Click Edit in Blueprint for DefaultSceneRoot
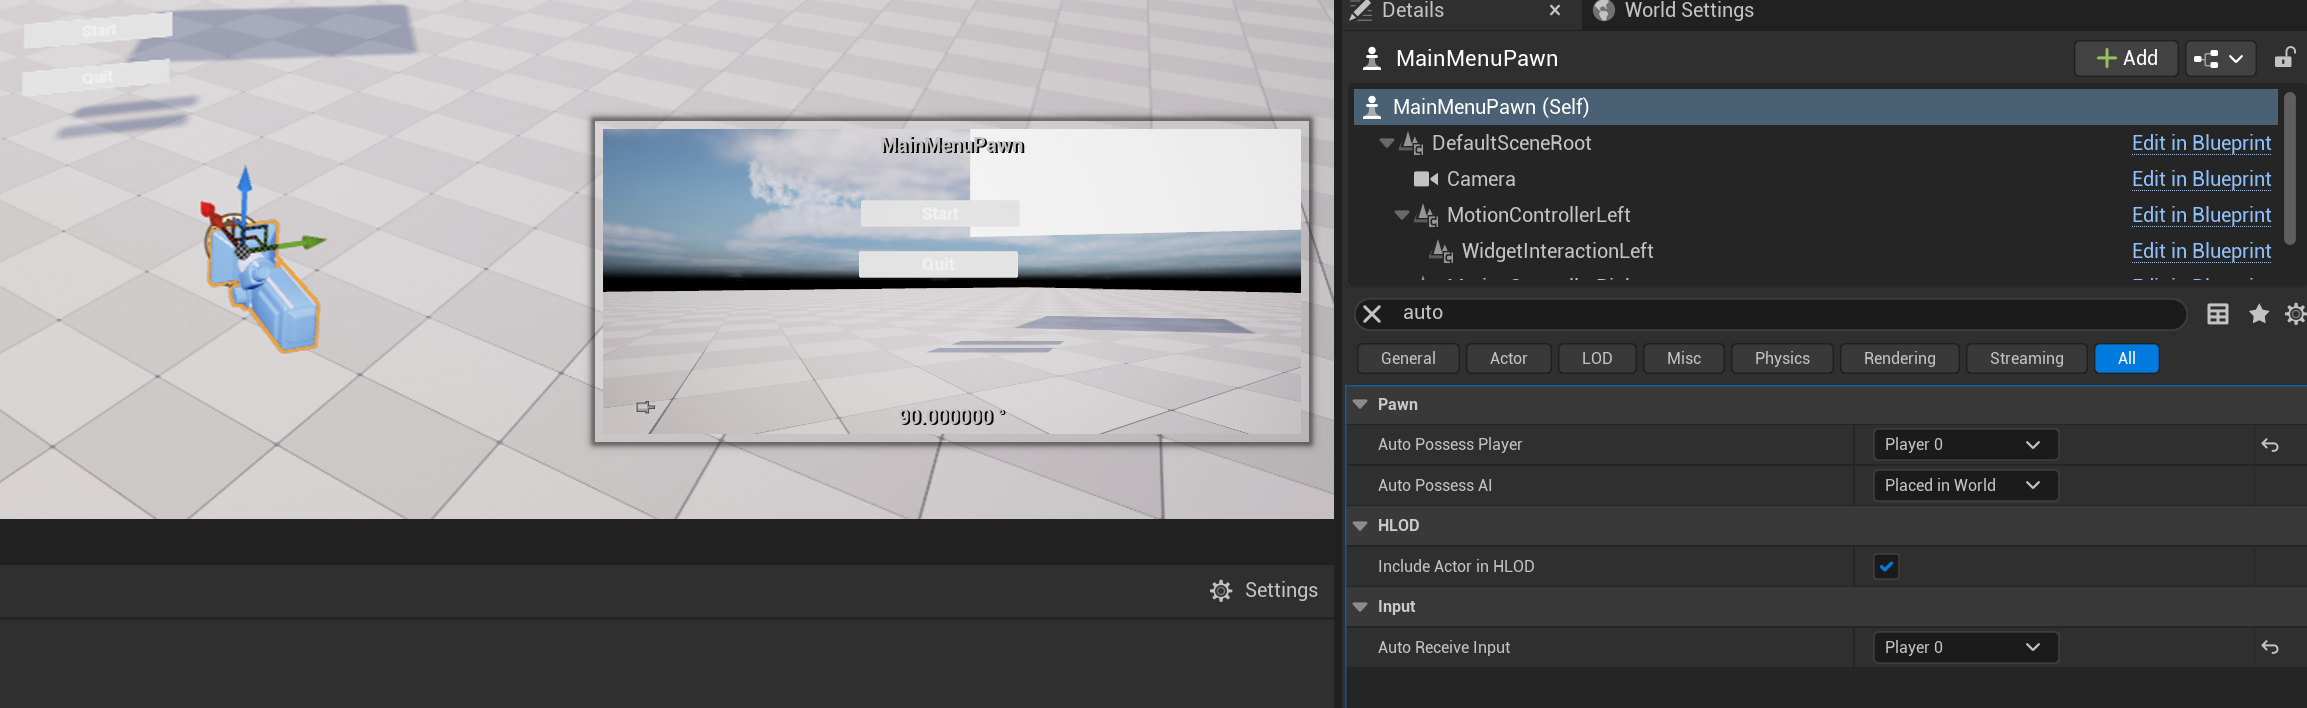This screenshot has height=708, width=2307. (x=2201, y=143)
